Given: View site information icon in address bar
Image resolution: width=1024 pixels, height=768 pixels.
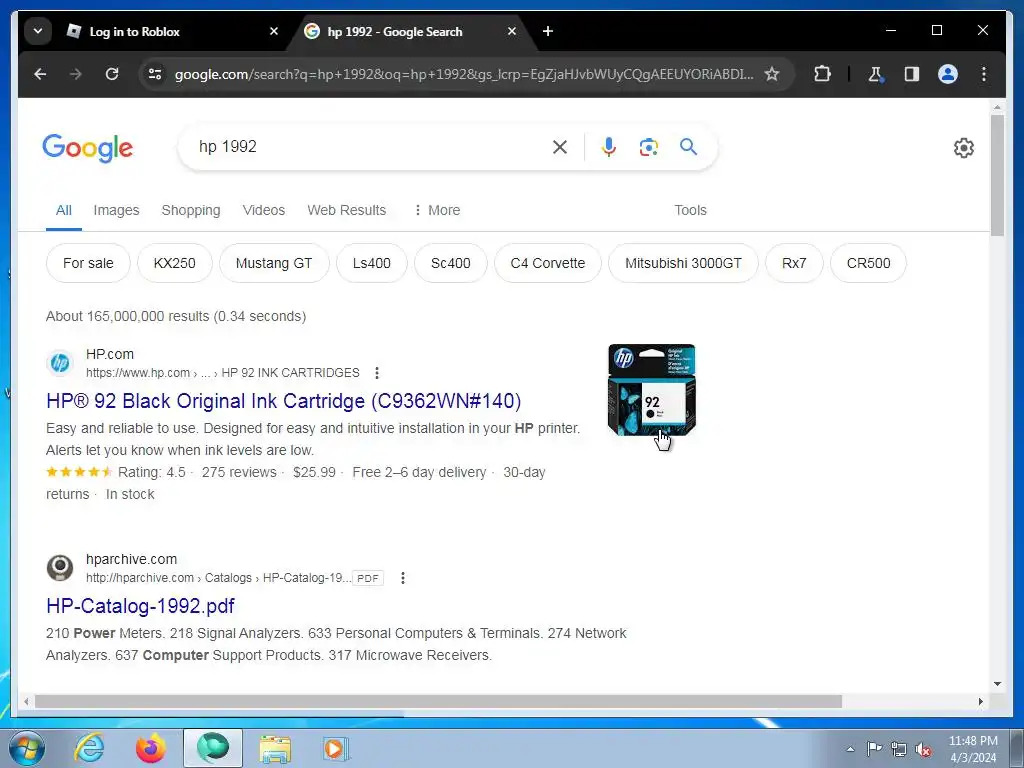Looking at the screenshot, I should 155,74.
